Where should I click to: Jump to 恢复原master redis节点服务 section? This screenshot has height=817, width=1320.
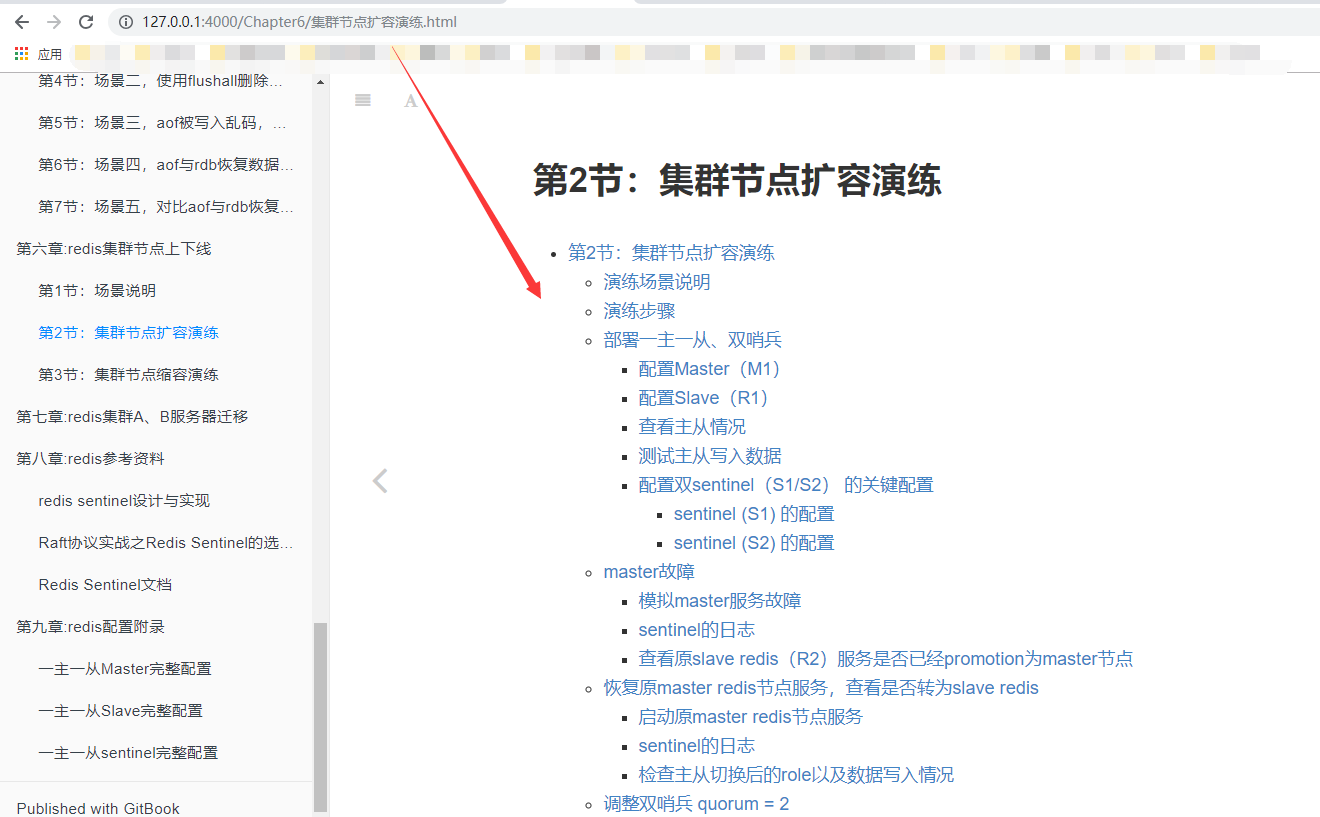[821, 688]
